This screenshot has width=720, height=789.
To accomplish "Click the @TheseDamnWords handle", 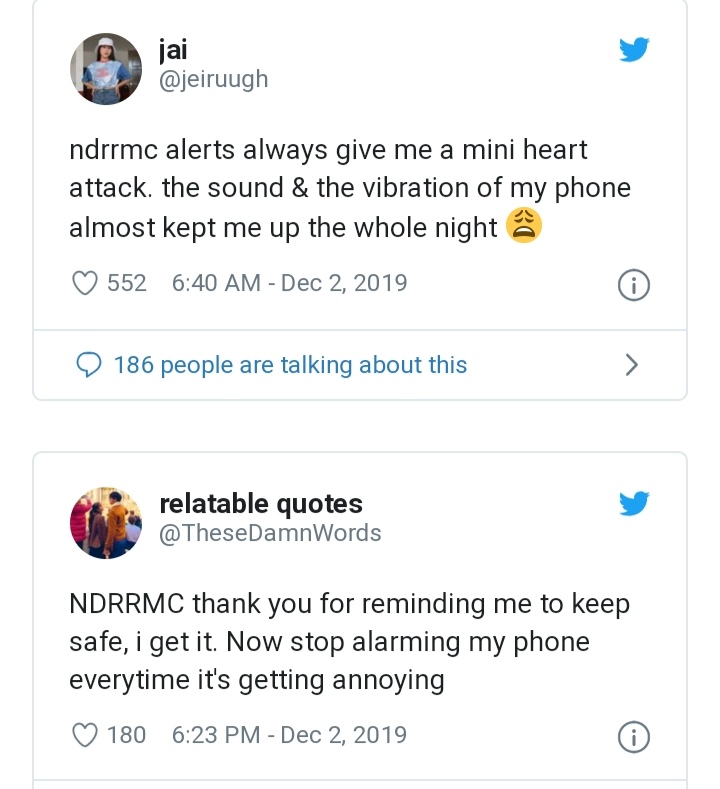I will point(270,533).
